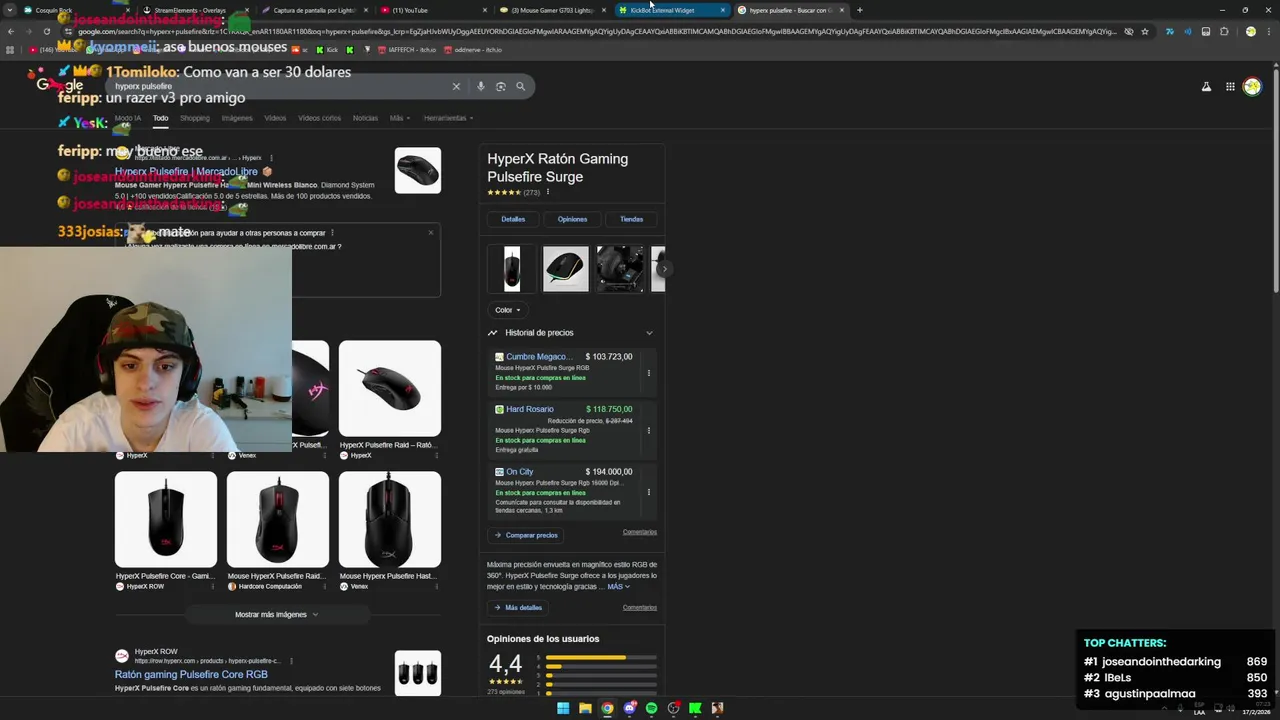Open options for Cumbre Megacomputer offer
Viewport: 1280px width, 720px height.
pyautogui.click(x=648, y=373)
